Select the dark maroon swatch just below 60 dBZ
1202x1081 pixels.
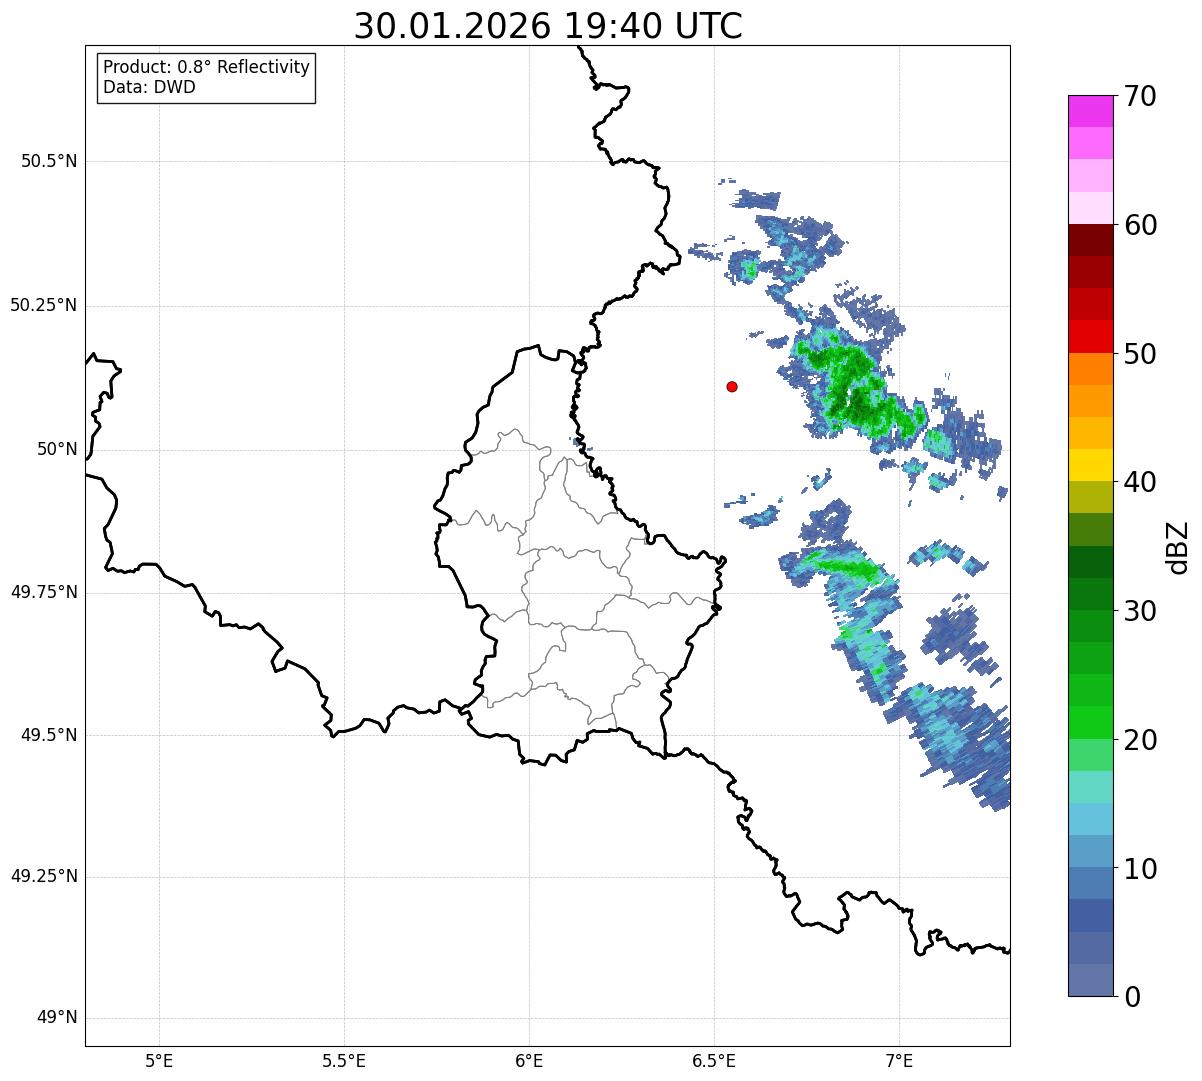1091,241
